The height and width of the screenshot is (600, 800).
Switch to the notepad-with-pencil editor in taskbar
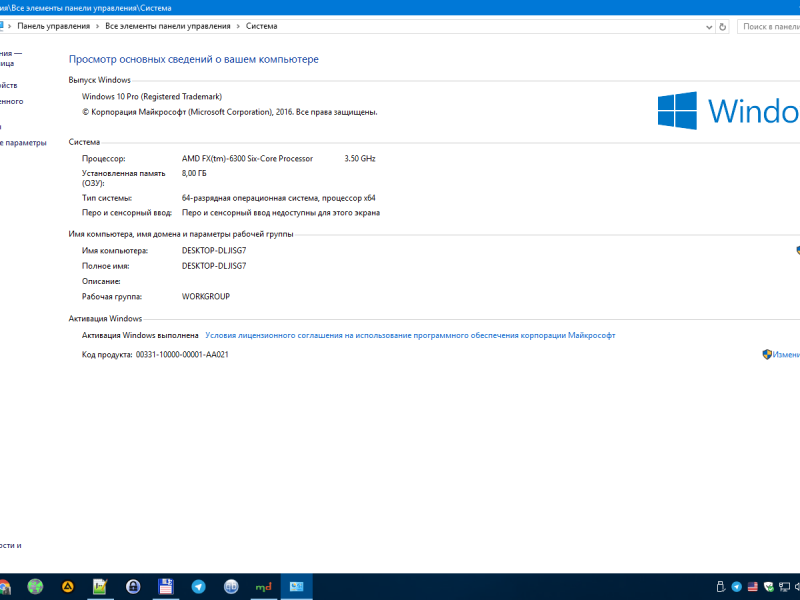[x=100, y=587]
